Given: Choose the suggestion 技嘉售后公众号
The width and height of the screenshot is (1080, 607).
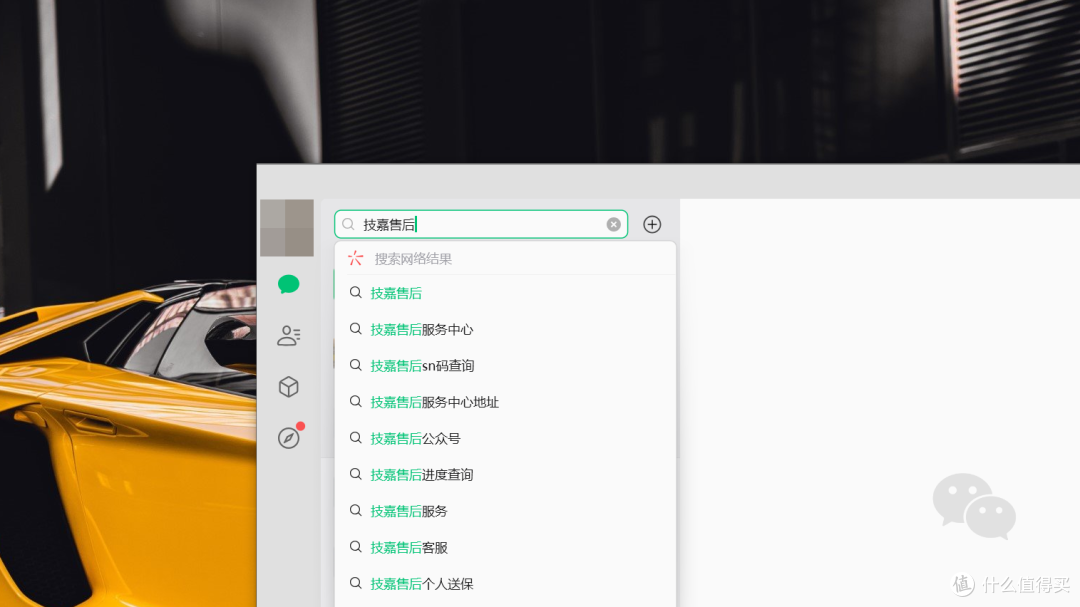Looking at the screenshot, I should (x=506, y=439).
